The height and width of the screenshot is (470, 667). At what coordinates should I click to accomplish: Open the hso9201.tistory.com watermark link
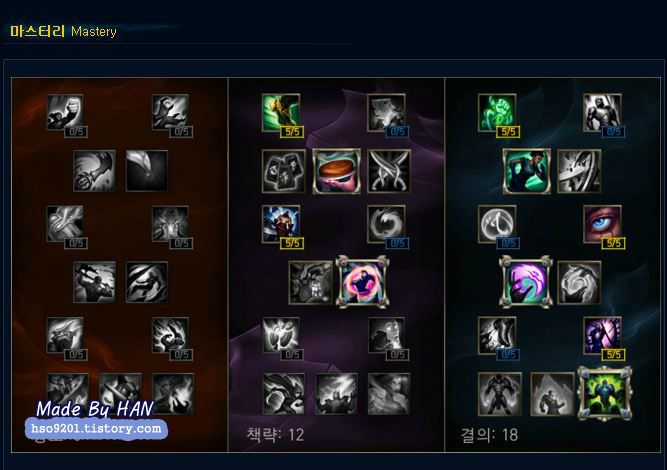coord(97,428)
